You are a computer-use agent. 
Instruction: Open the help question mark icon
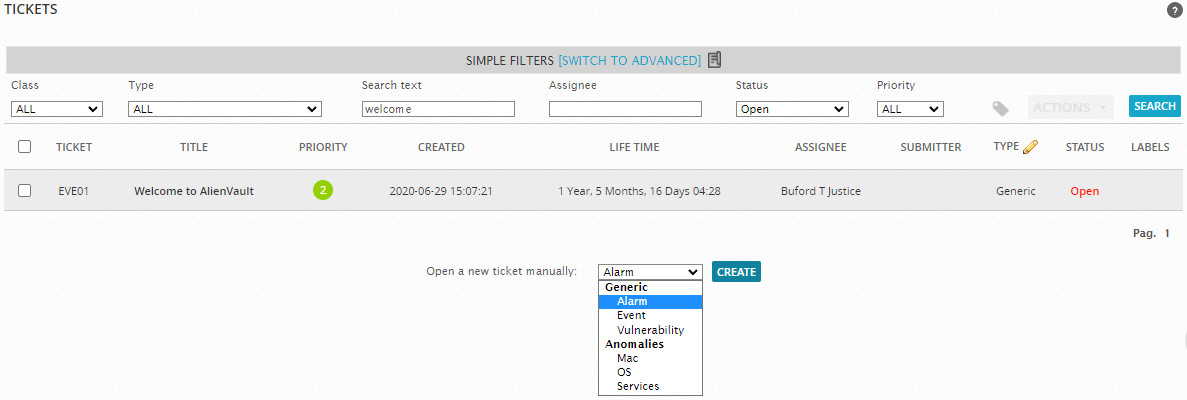pyautogui.click(x=1174, y=10)
